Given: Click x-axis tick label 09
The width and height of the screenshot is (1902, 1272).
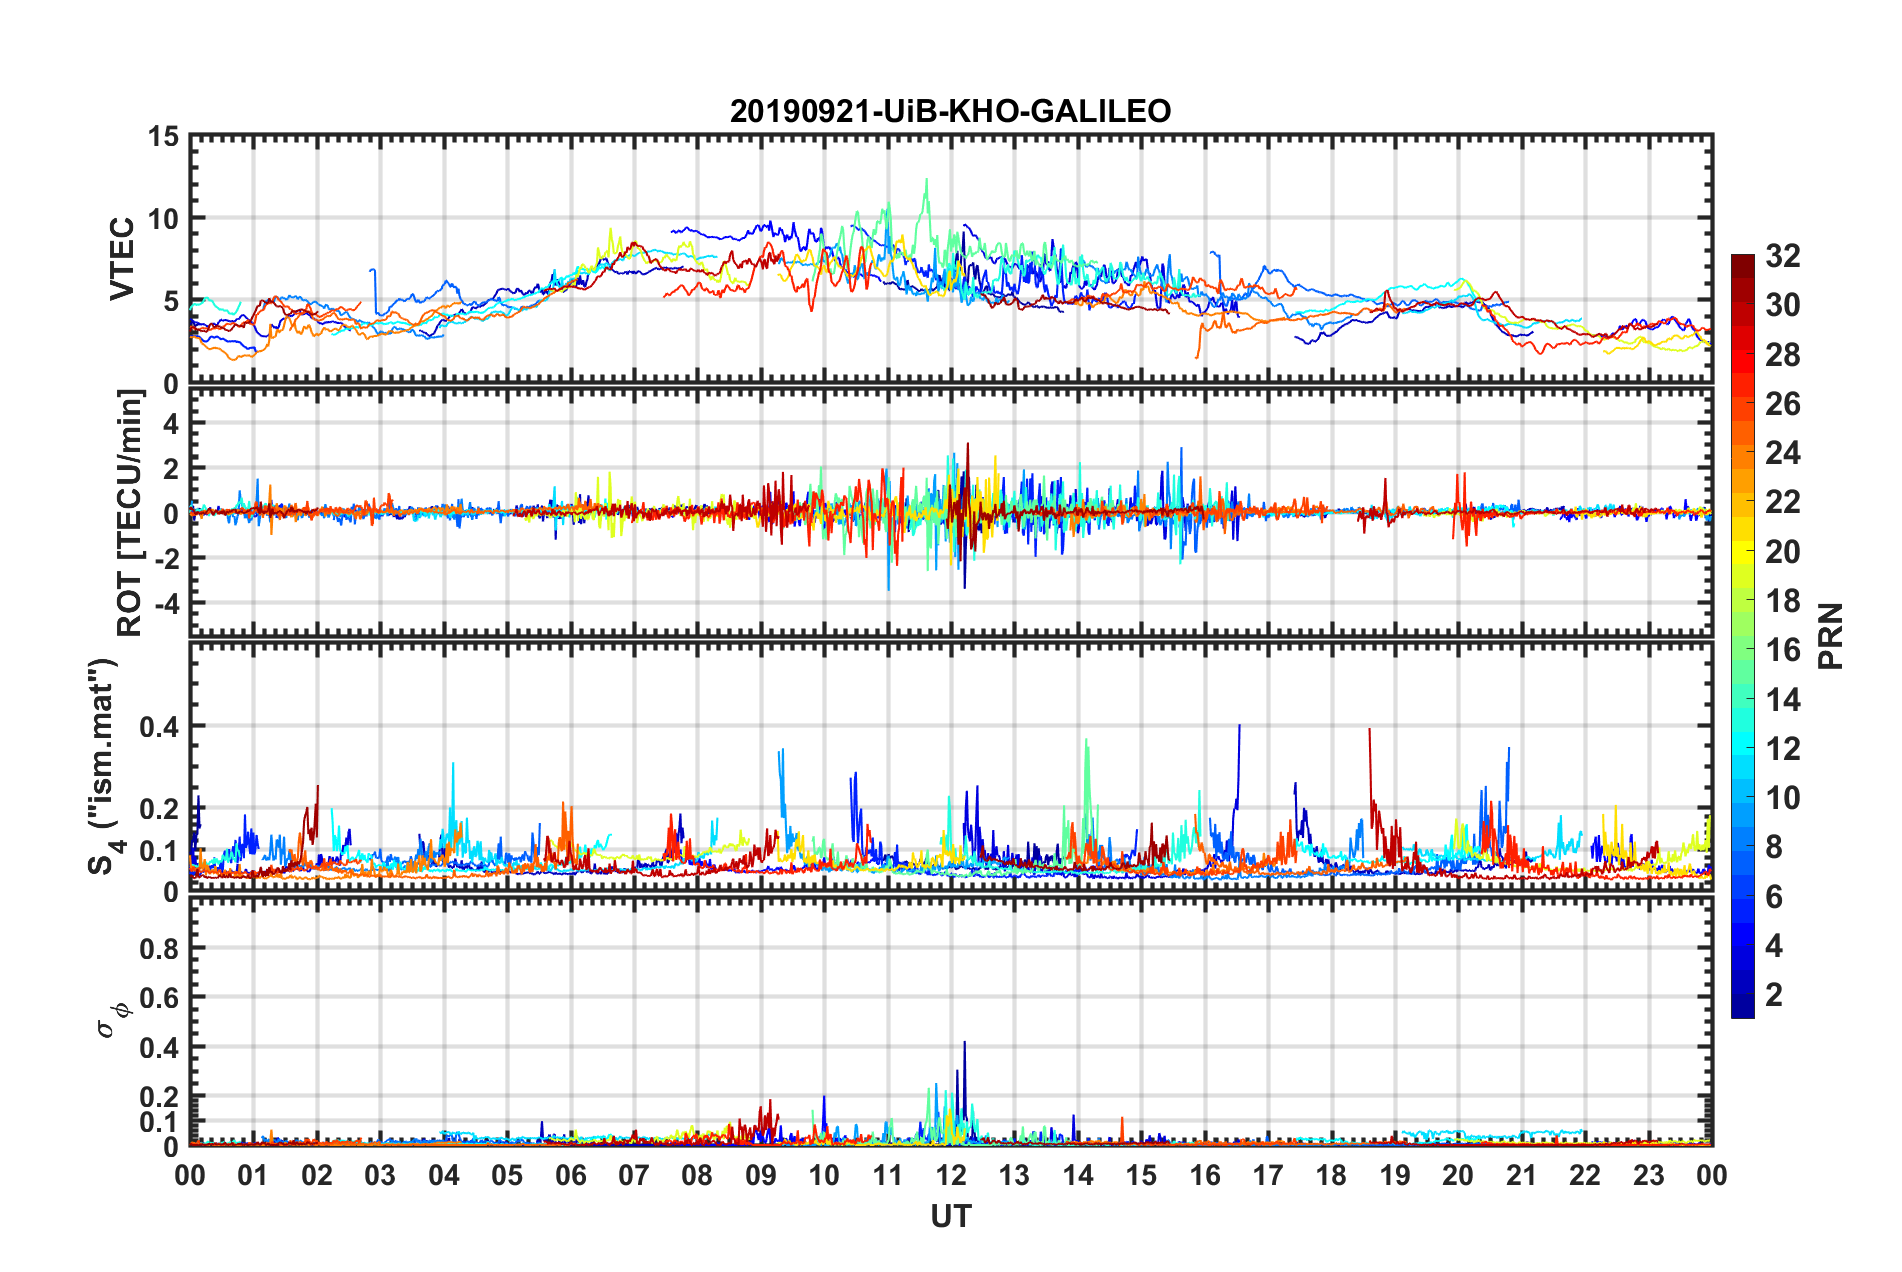Looking at the screenshot, I should pyautogui.click(x=761, y=1175).
